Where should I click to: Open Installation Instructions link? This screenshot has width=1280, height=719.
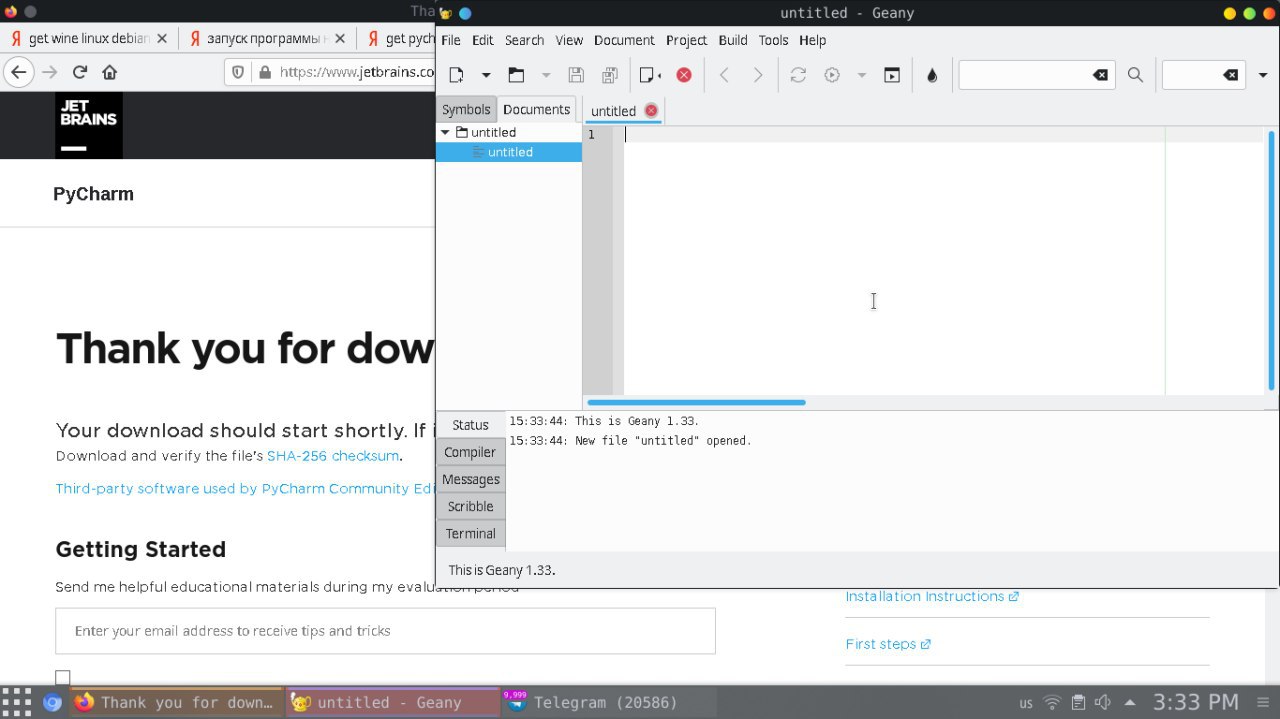coord(932,596)
